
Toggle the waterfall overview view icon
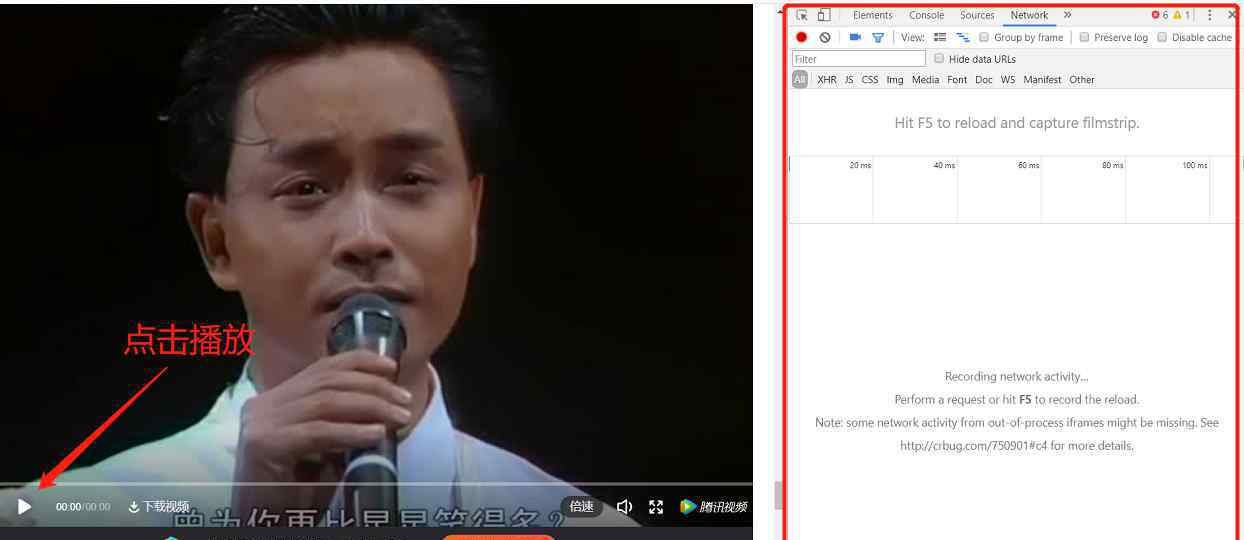point(963,37)
